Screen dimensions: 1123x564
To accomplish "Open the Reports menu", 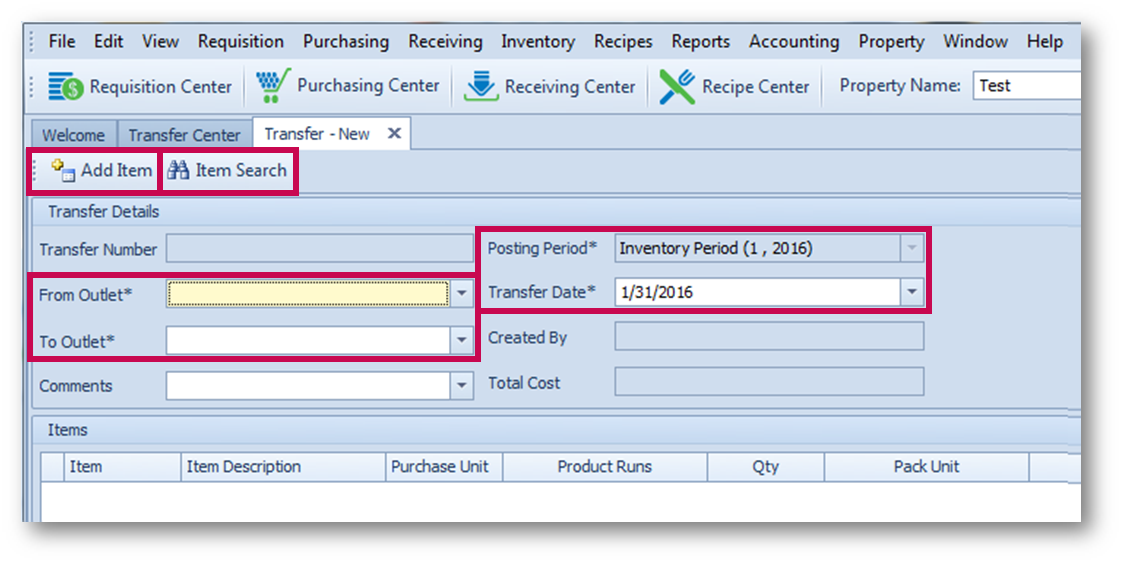I will 700,41.
